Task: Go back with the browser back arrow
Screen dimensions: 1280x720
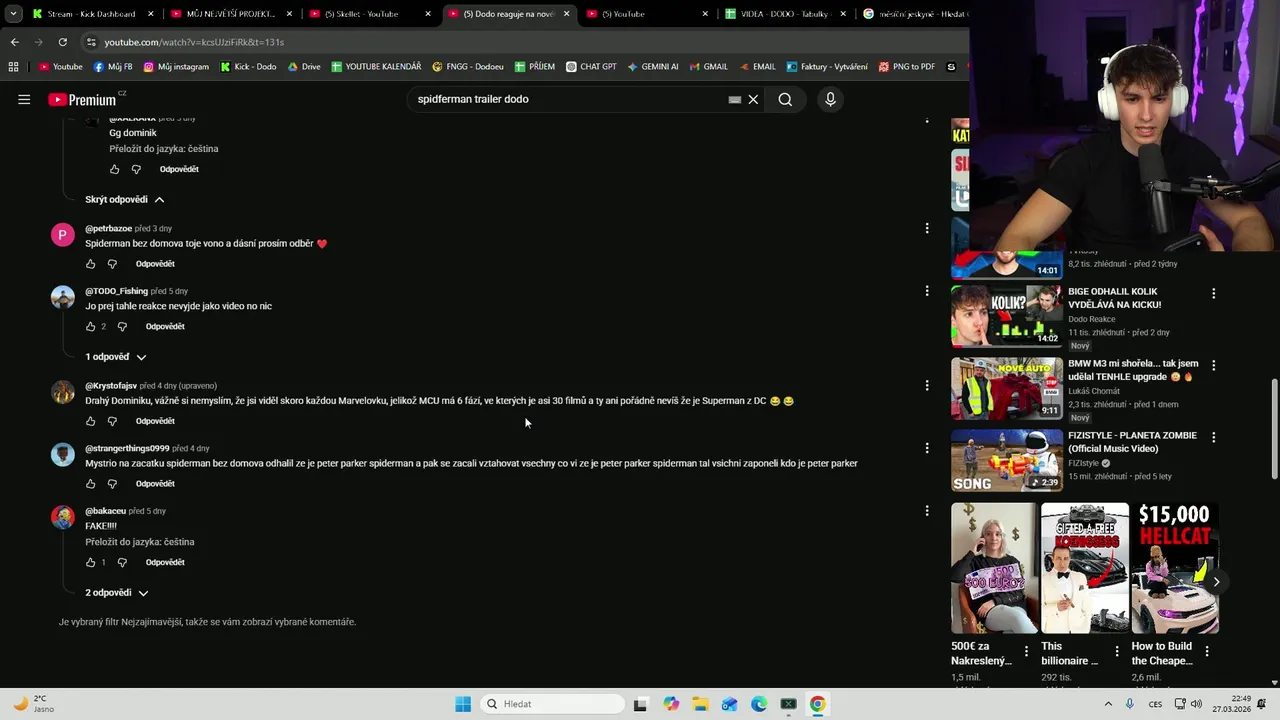Action: tap(14, 42)
